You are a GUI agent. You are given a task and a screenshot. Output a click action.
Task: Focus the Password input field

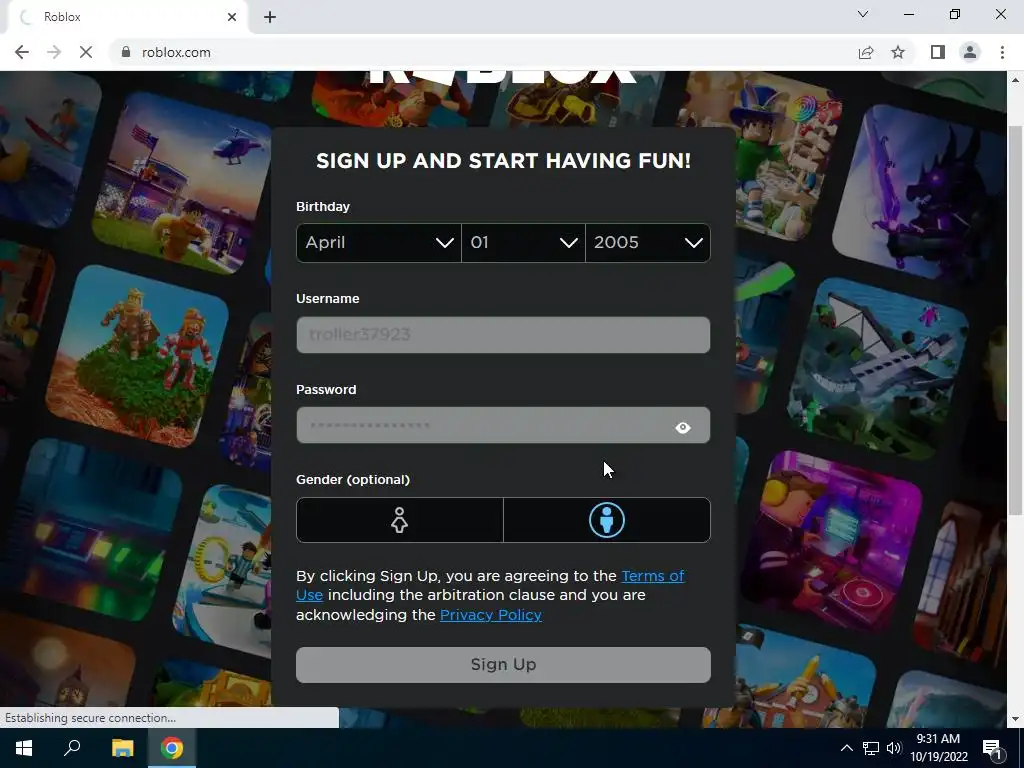503,426
